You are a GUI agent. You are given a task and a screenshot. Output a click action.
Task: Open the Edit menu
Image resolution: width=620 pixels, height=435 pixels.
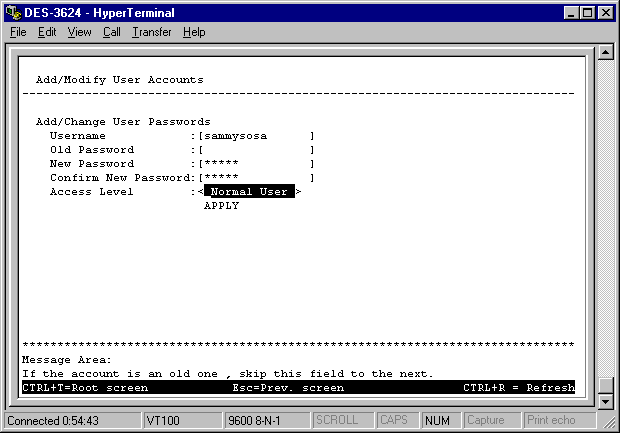click(x=47, y=32)
